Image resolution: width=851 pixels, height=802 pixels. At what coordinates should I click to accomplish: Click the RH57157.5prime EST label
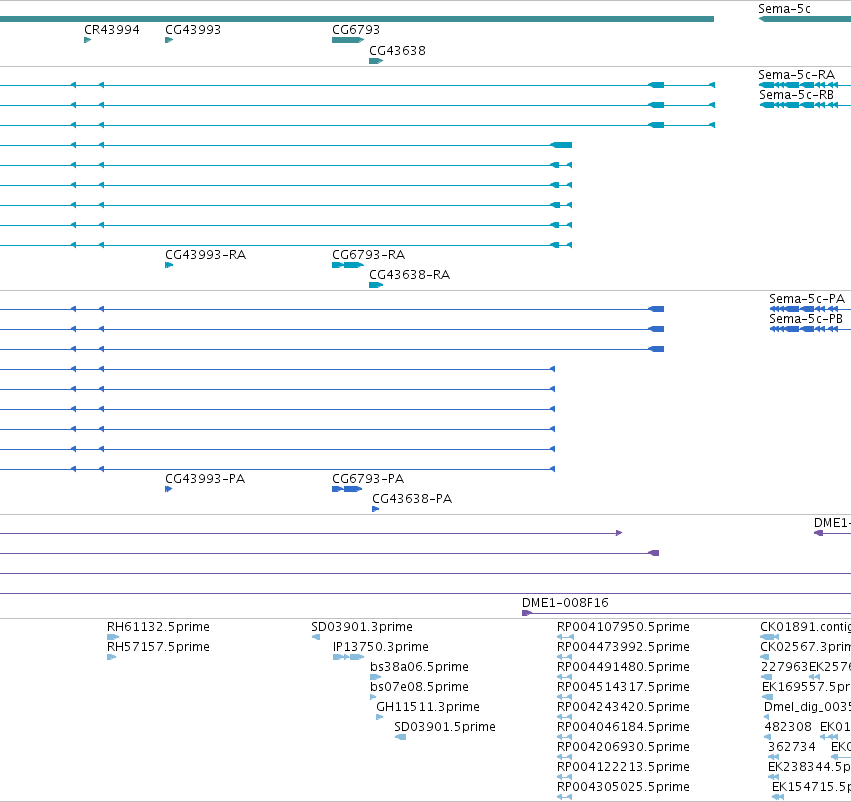point(158,647)
